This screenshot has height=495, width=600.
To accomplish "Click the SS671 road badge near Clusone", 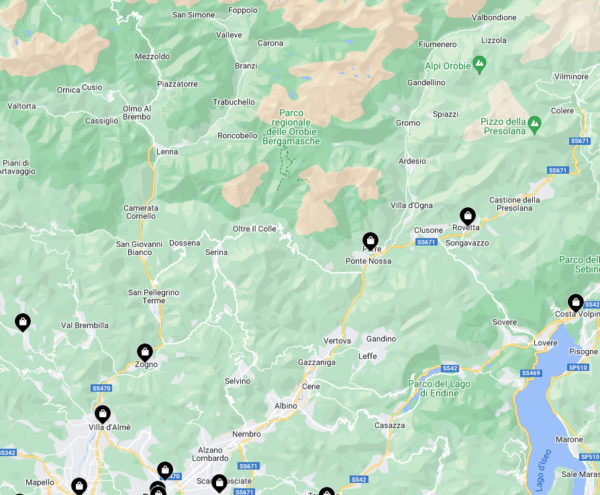I will pos(426,242).
